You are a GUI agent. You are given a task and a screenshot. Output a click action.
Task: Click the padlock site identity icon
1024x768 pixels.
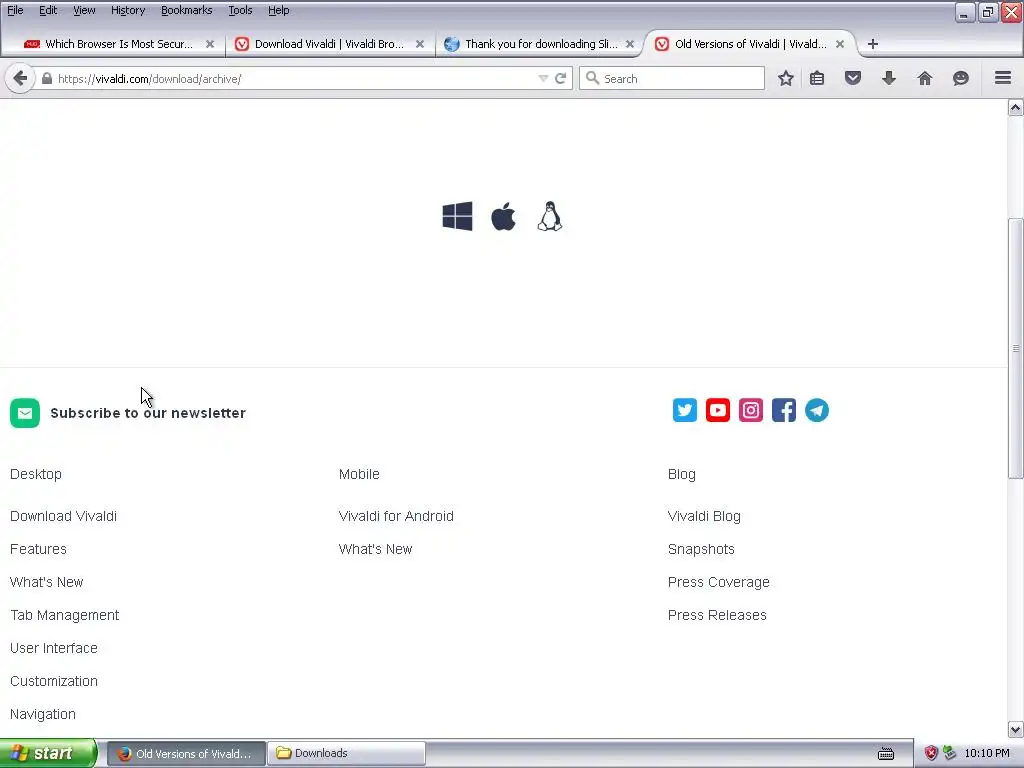[46, 78]
